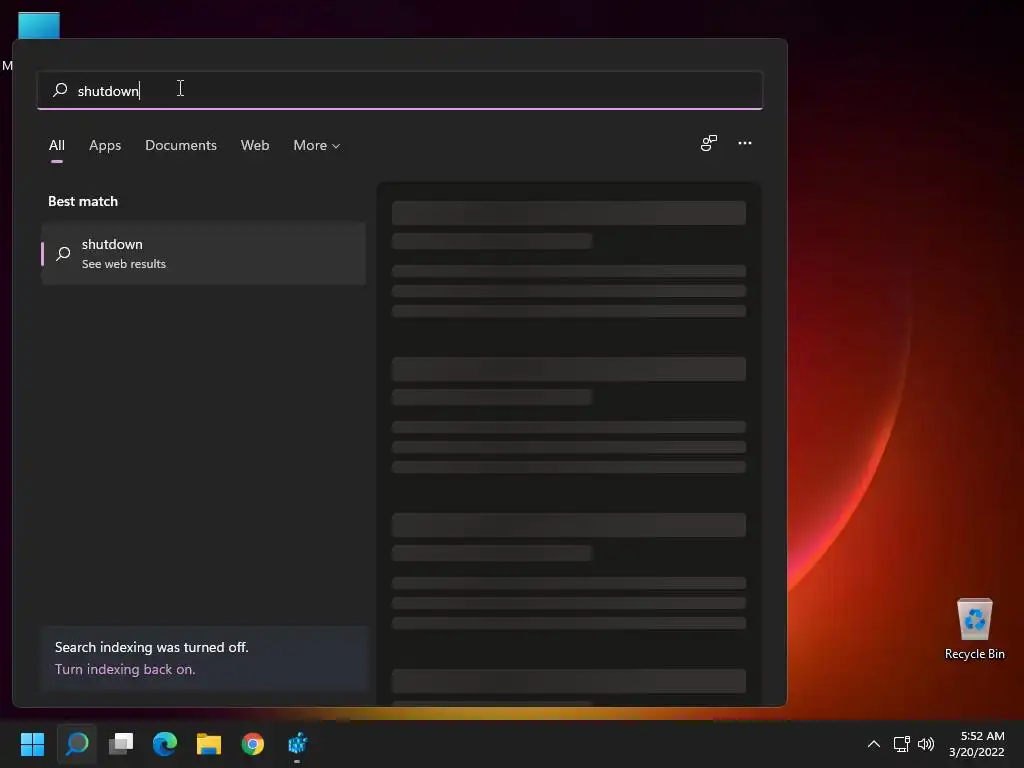Click the taskbar Search icon
This screenshot has height=768, width=1024.
[76, 743]
